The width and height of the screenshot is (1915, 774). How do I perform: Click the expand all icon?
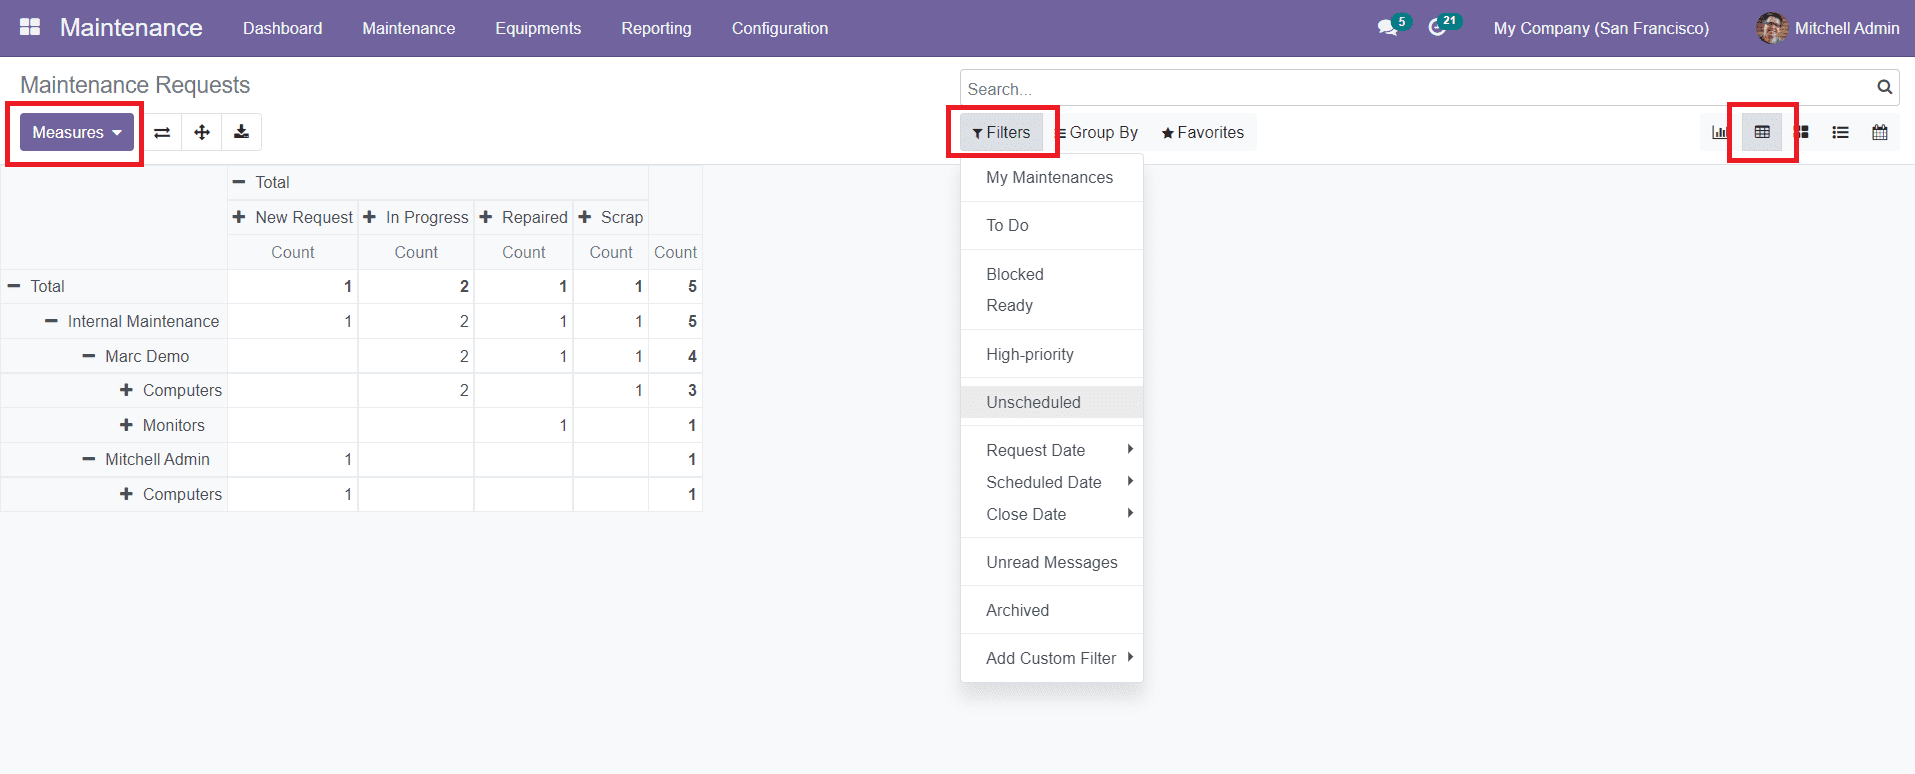coord(202,132)
